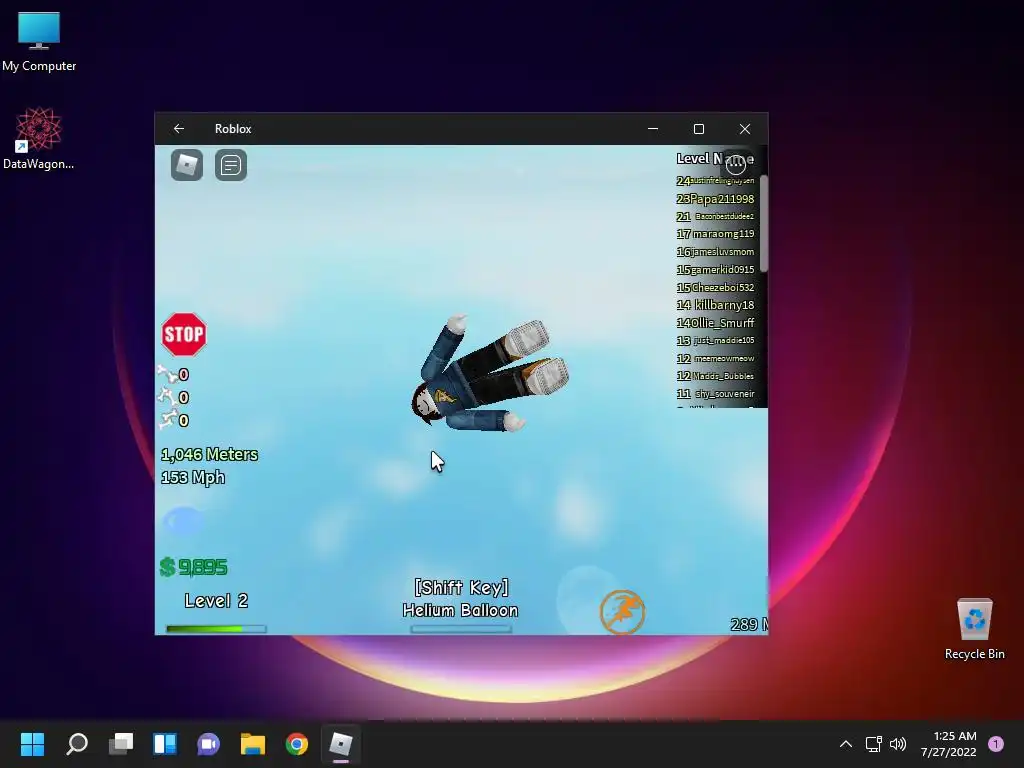Click the 1,046 Meters altitude readout
Viewport: 1024px width, 768px height.
209,455
